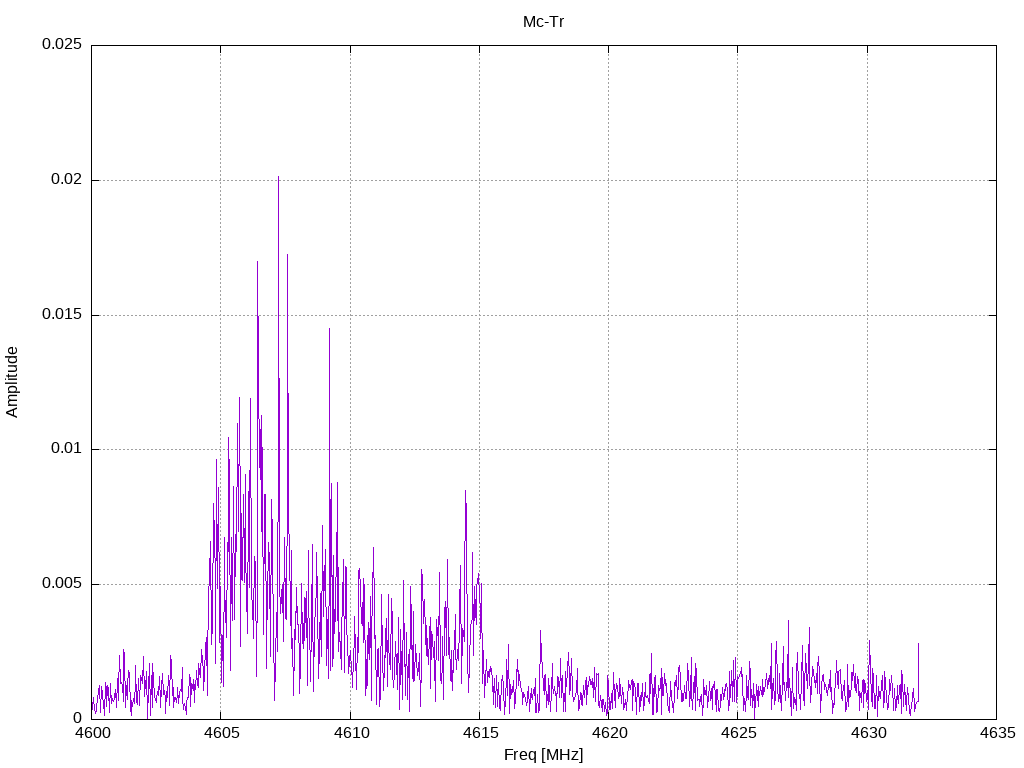Click the 0.025 y-axis tick label

61,45
